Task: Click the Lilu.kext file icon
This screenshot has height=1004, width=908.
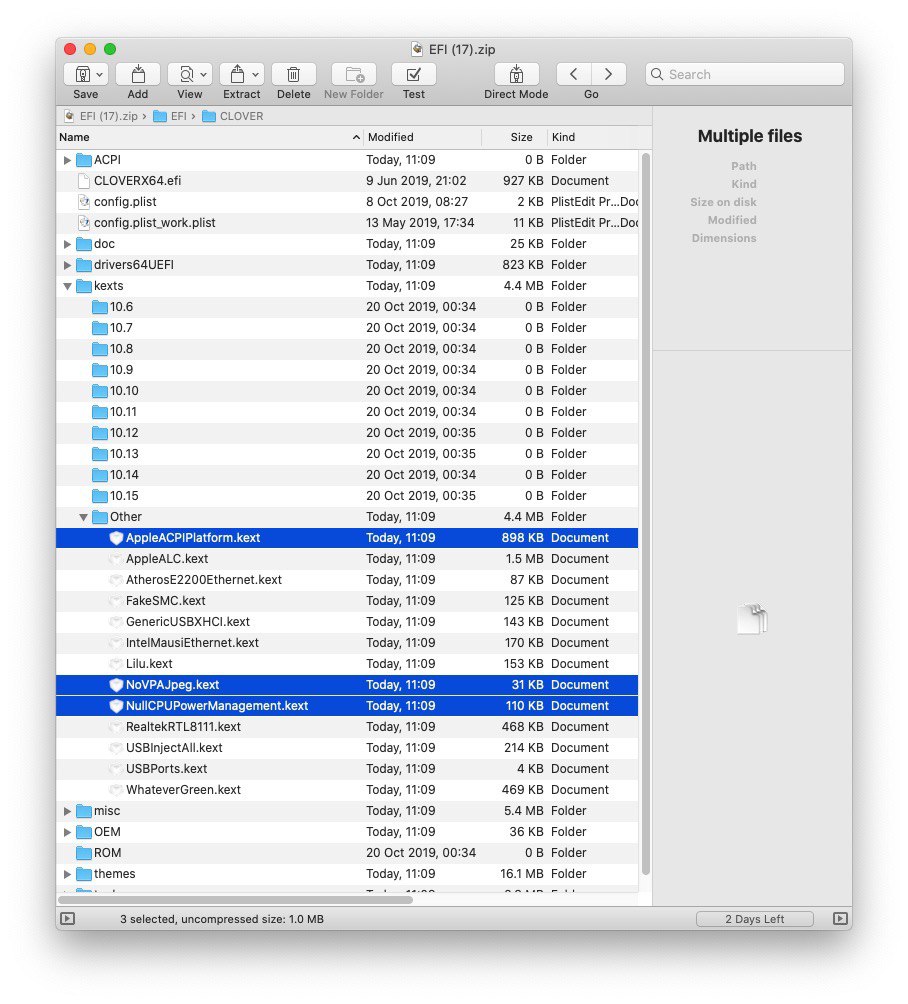Action: point(116,664)
